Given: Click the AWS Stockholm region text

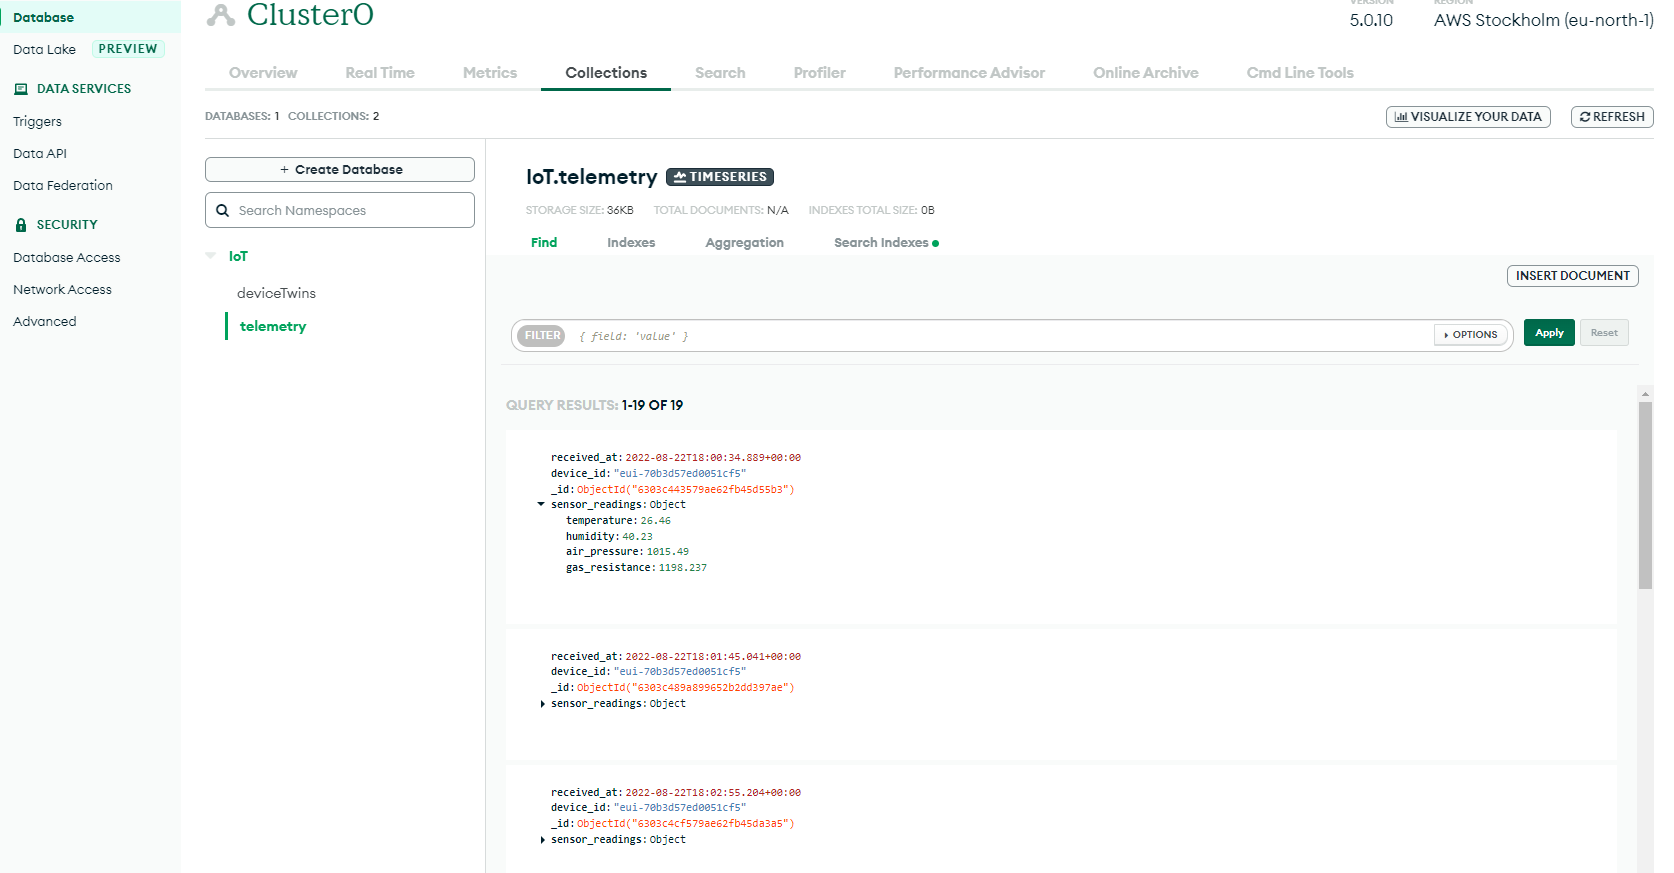Looking at the screenshot, I should (1543, 20).
